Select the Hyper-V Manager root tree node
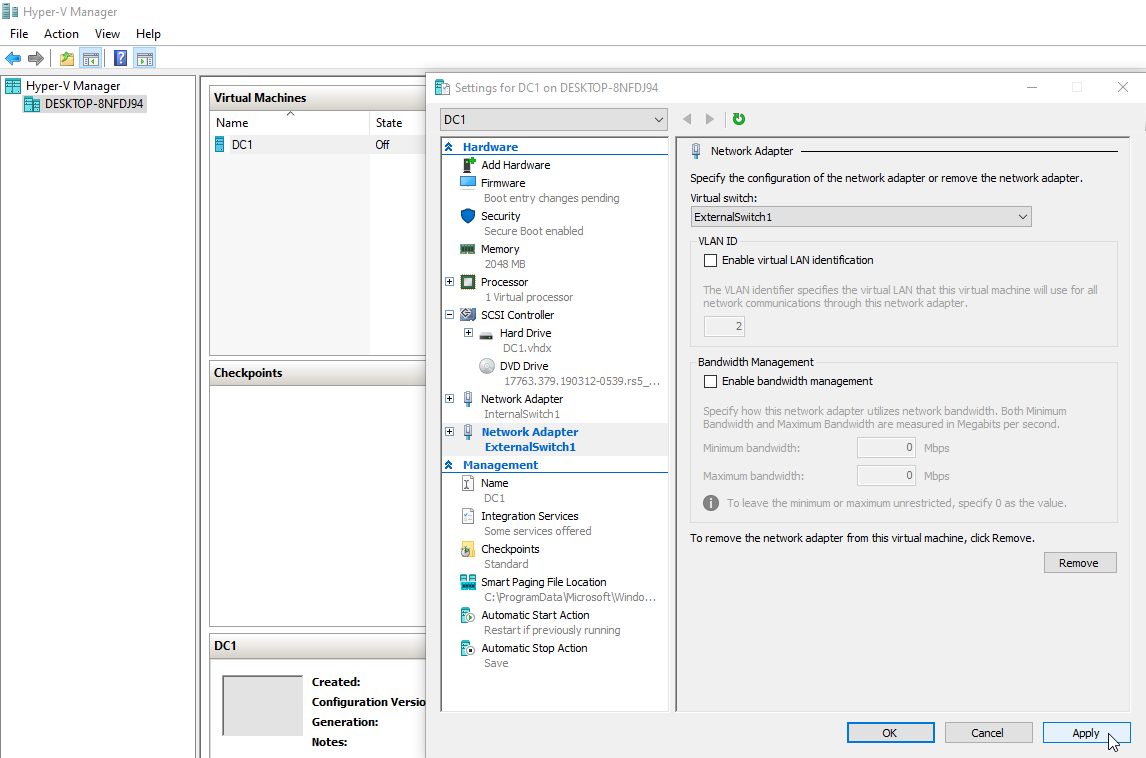 click(73, 86)
